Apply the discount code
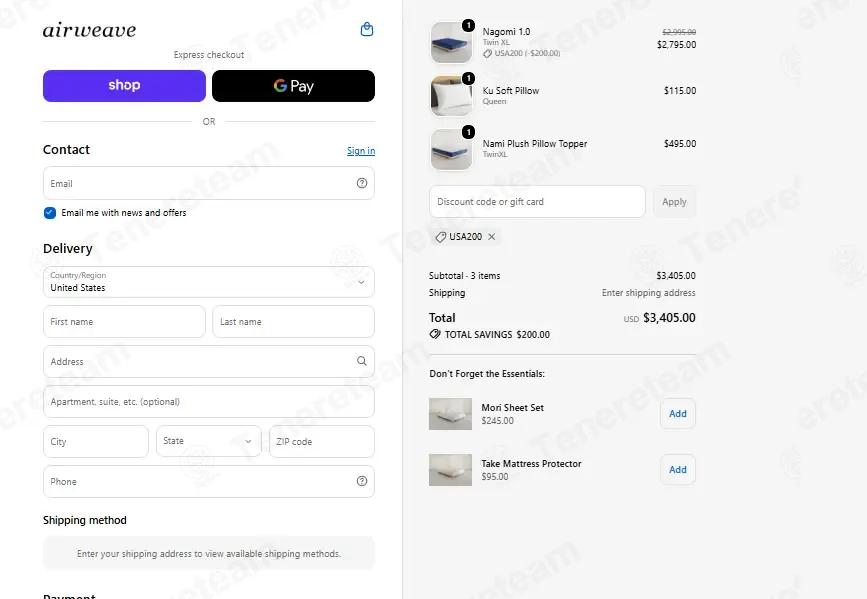Image resolution: width=867 pixels, height=599 pixels. tap(675, 202)
